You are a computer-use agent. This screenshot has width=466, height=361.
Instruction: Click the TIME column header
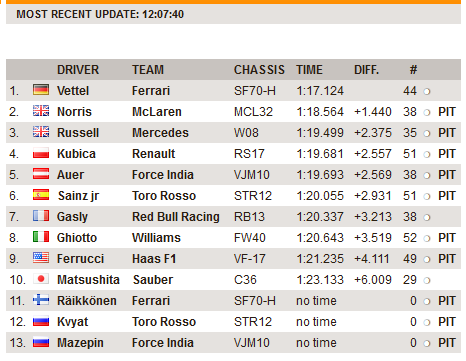(x=309, y=70)
